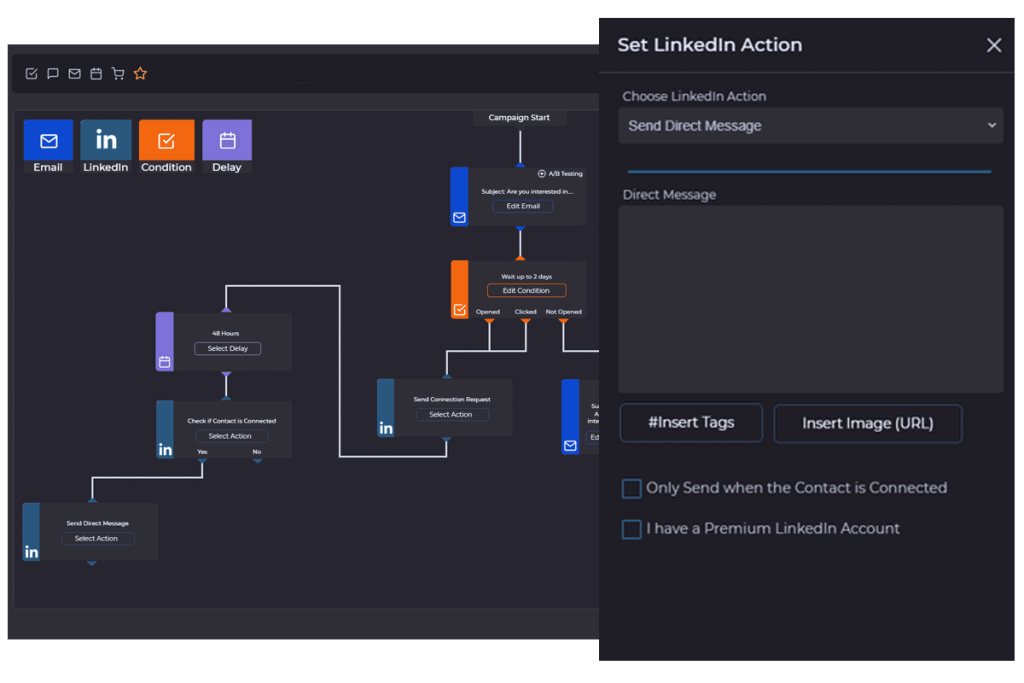Close the Set LinkedIn Action panel

pos(993,45)
